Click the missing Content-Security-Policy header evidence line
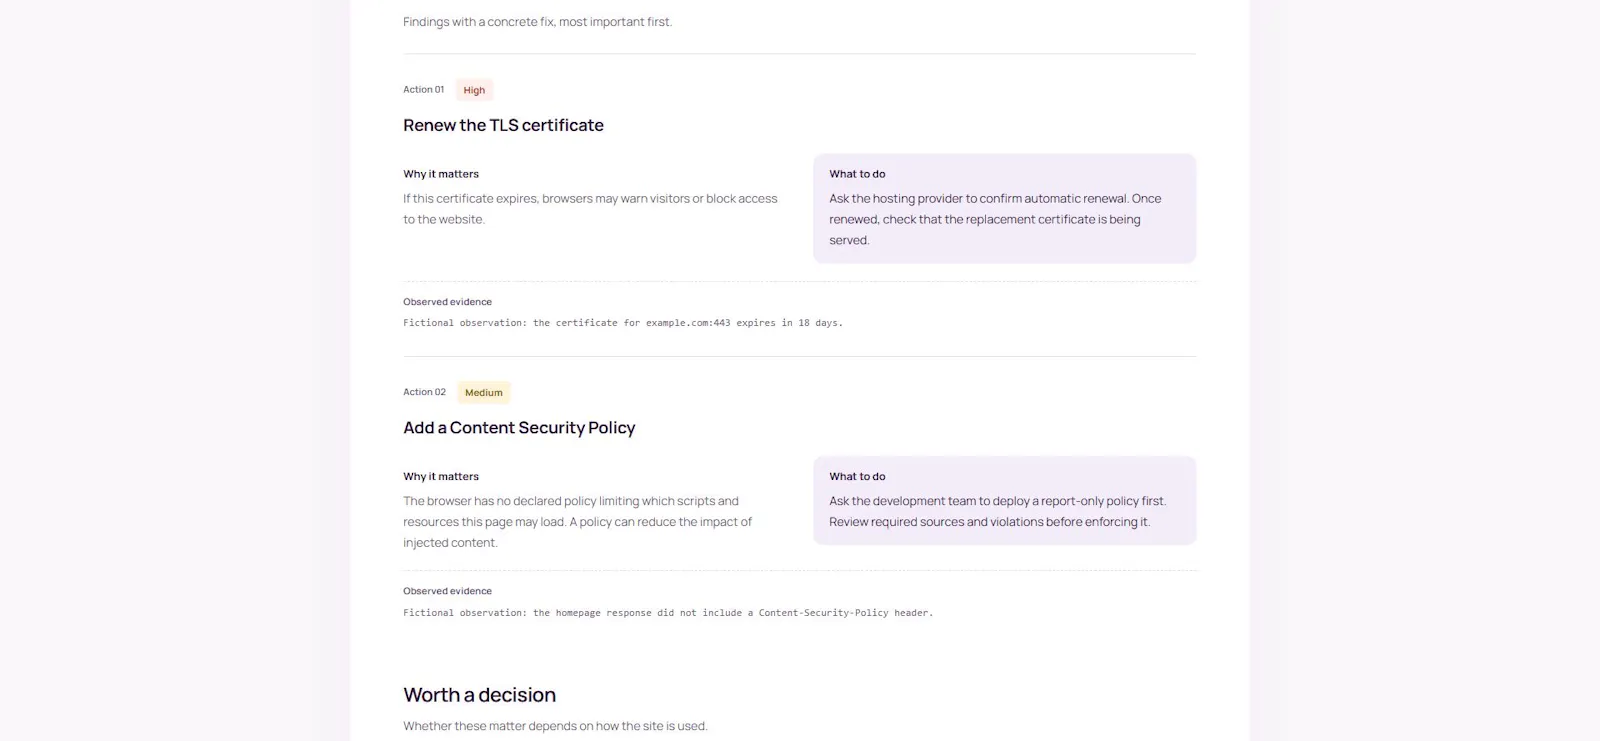The height and width of the screenshot is (741, 1600). click(668, 613)
